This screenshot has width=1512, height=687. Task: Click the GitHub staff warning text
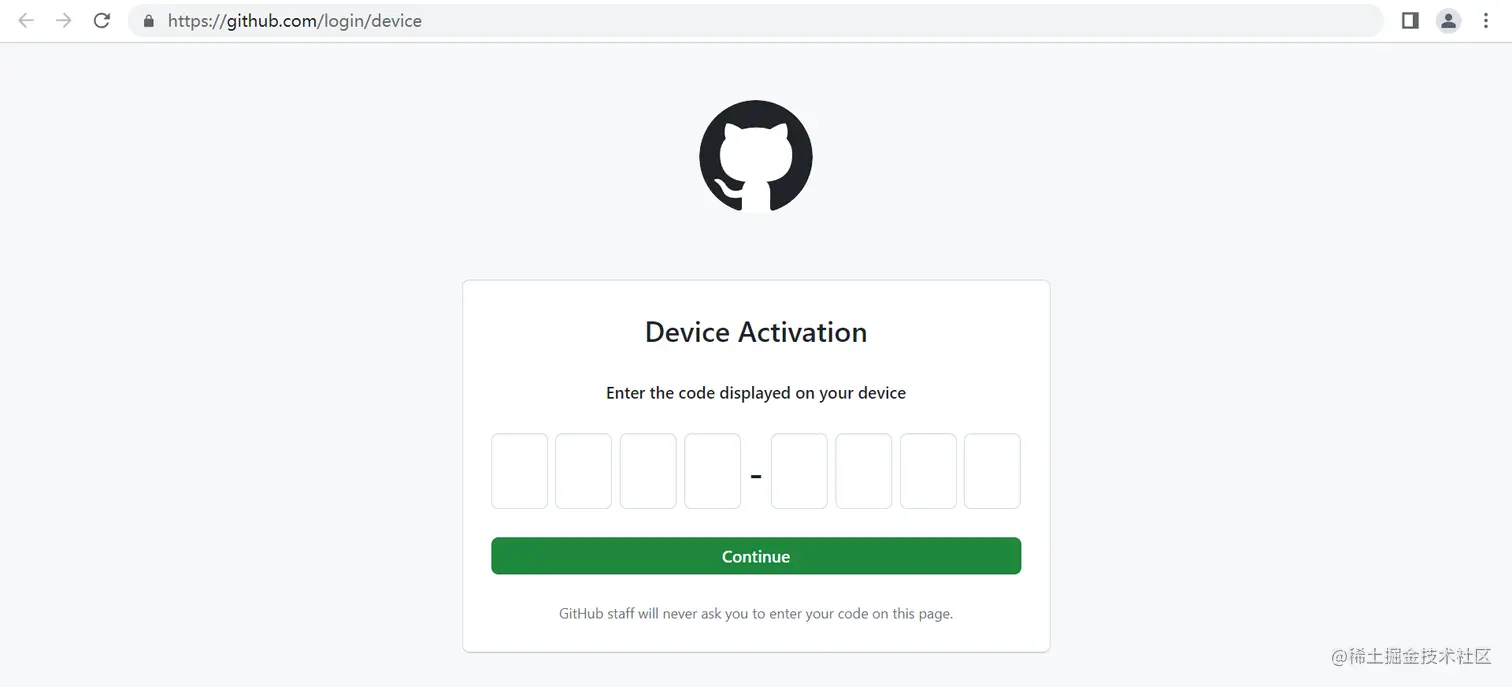tap(756, 613)
